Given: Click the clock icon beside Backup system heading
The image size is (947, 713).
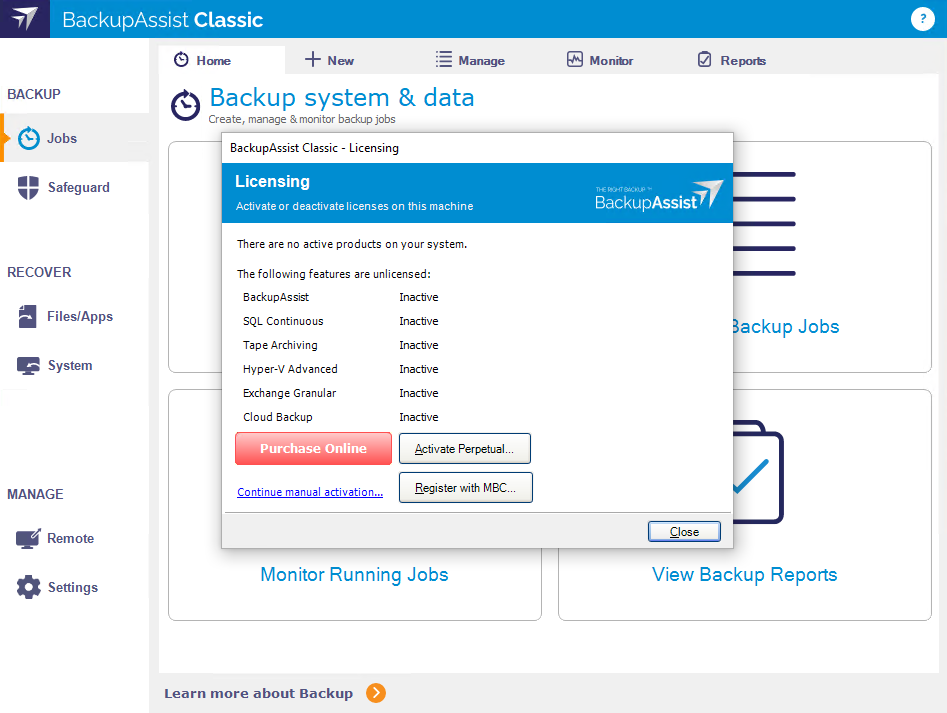Looking at the screenshot, I should point(185,104).
